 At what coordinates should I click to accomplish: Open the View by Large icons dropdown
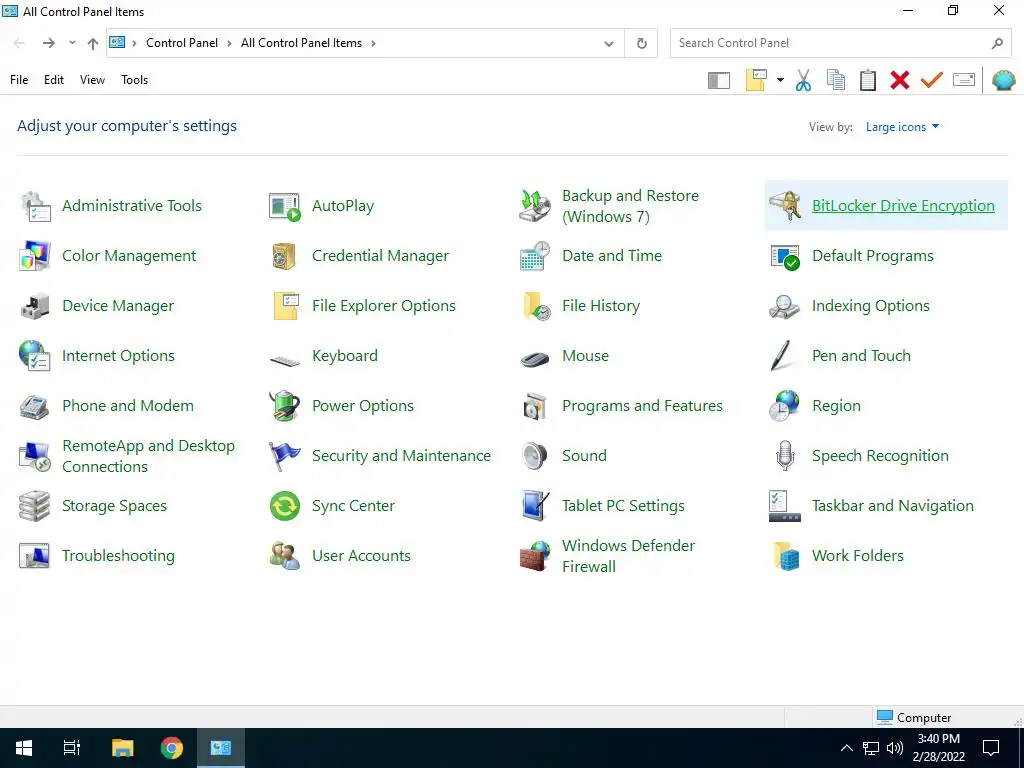coord(903,127)
